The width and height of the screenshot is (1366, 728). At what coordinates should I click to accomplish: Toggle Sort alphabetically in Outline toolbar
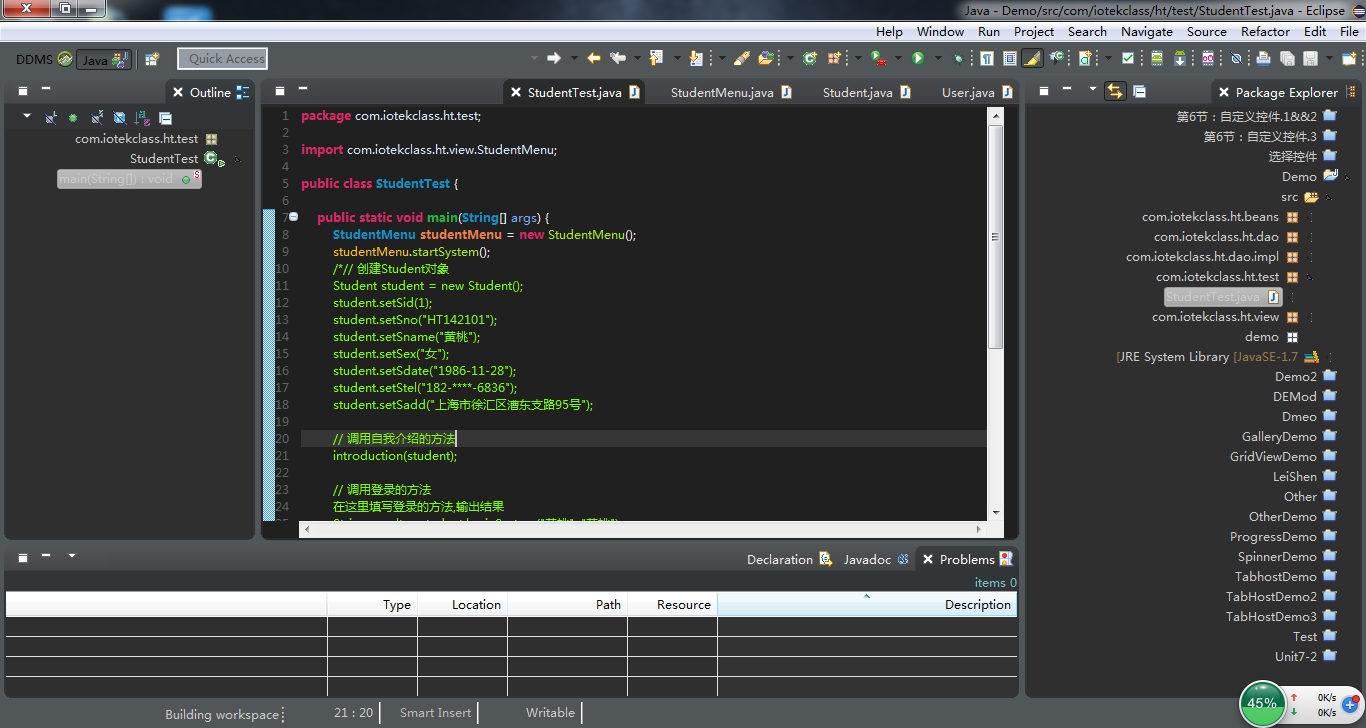tap(143, 118)
